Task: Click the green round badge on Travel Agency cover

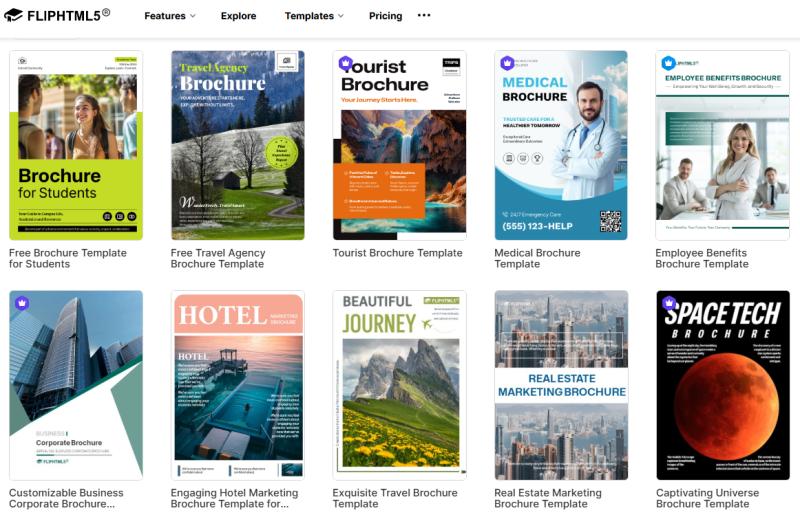Action: (281, 153)
